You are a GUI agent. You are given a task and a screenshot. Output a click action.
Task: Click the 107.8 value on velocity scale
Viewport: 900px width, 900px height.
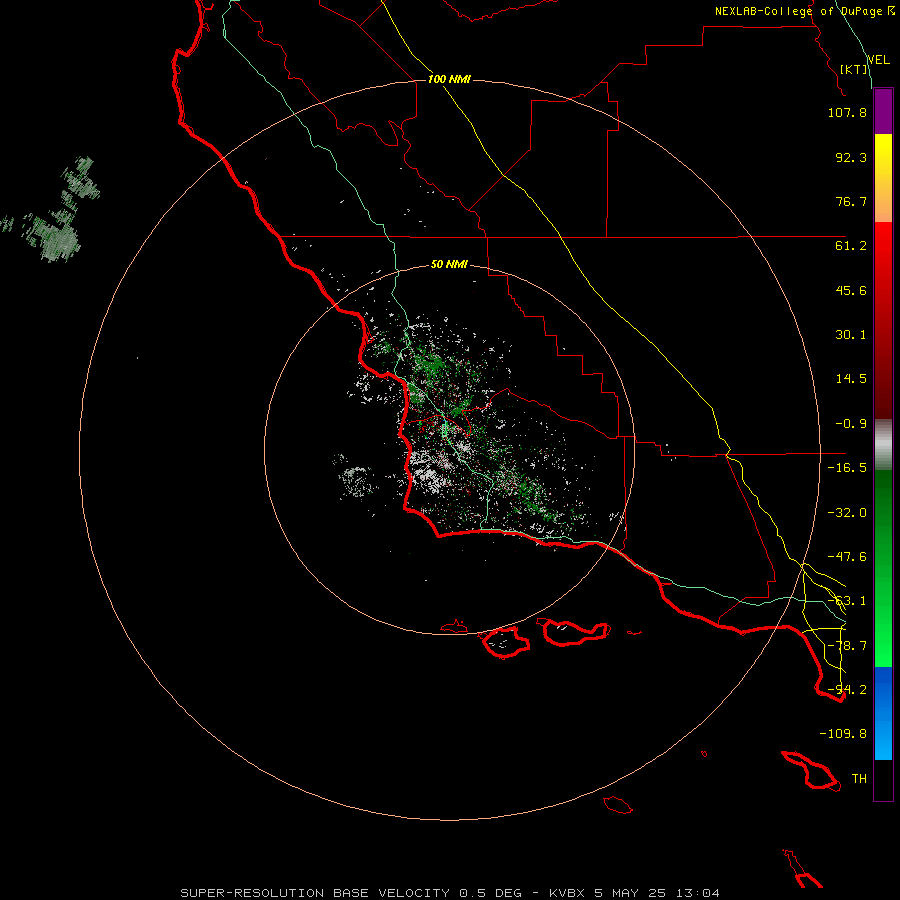(847, 112)
